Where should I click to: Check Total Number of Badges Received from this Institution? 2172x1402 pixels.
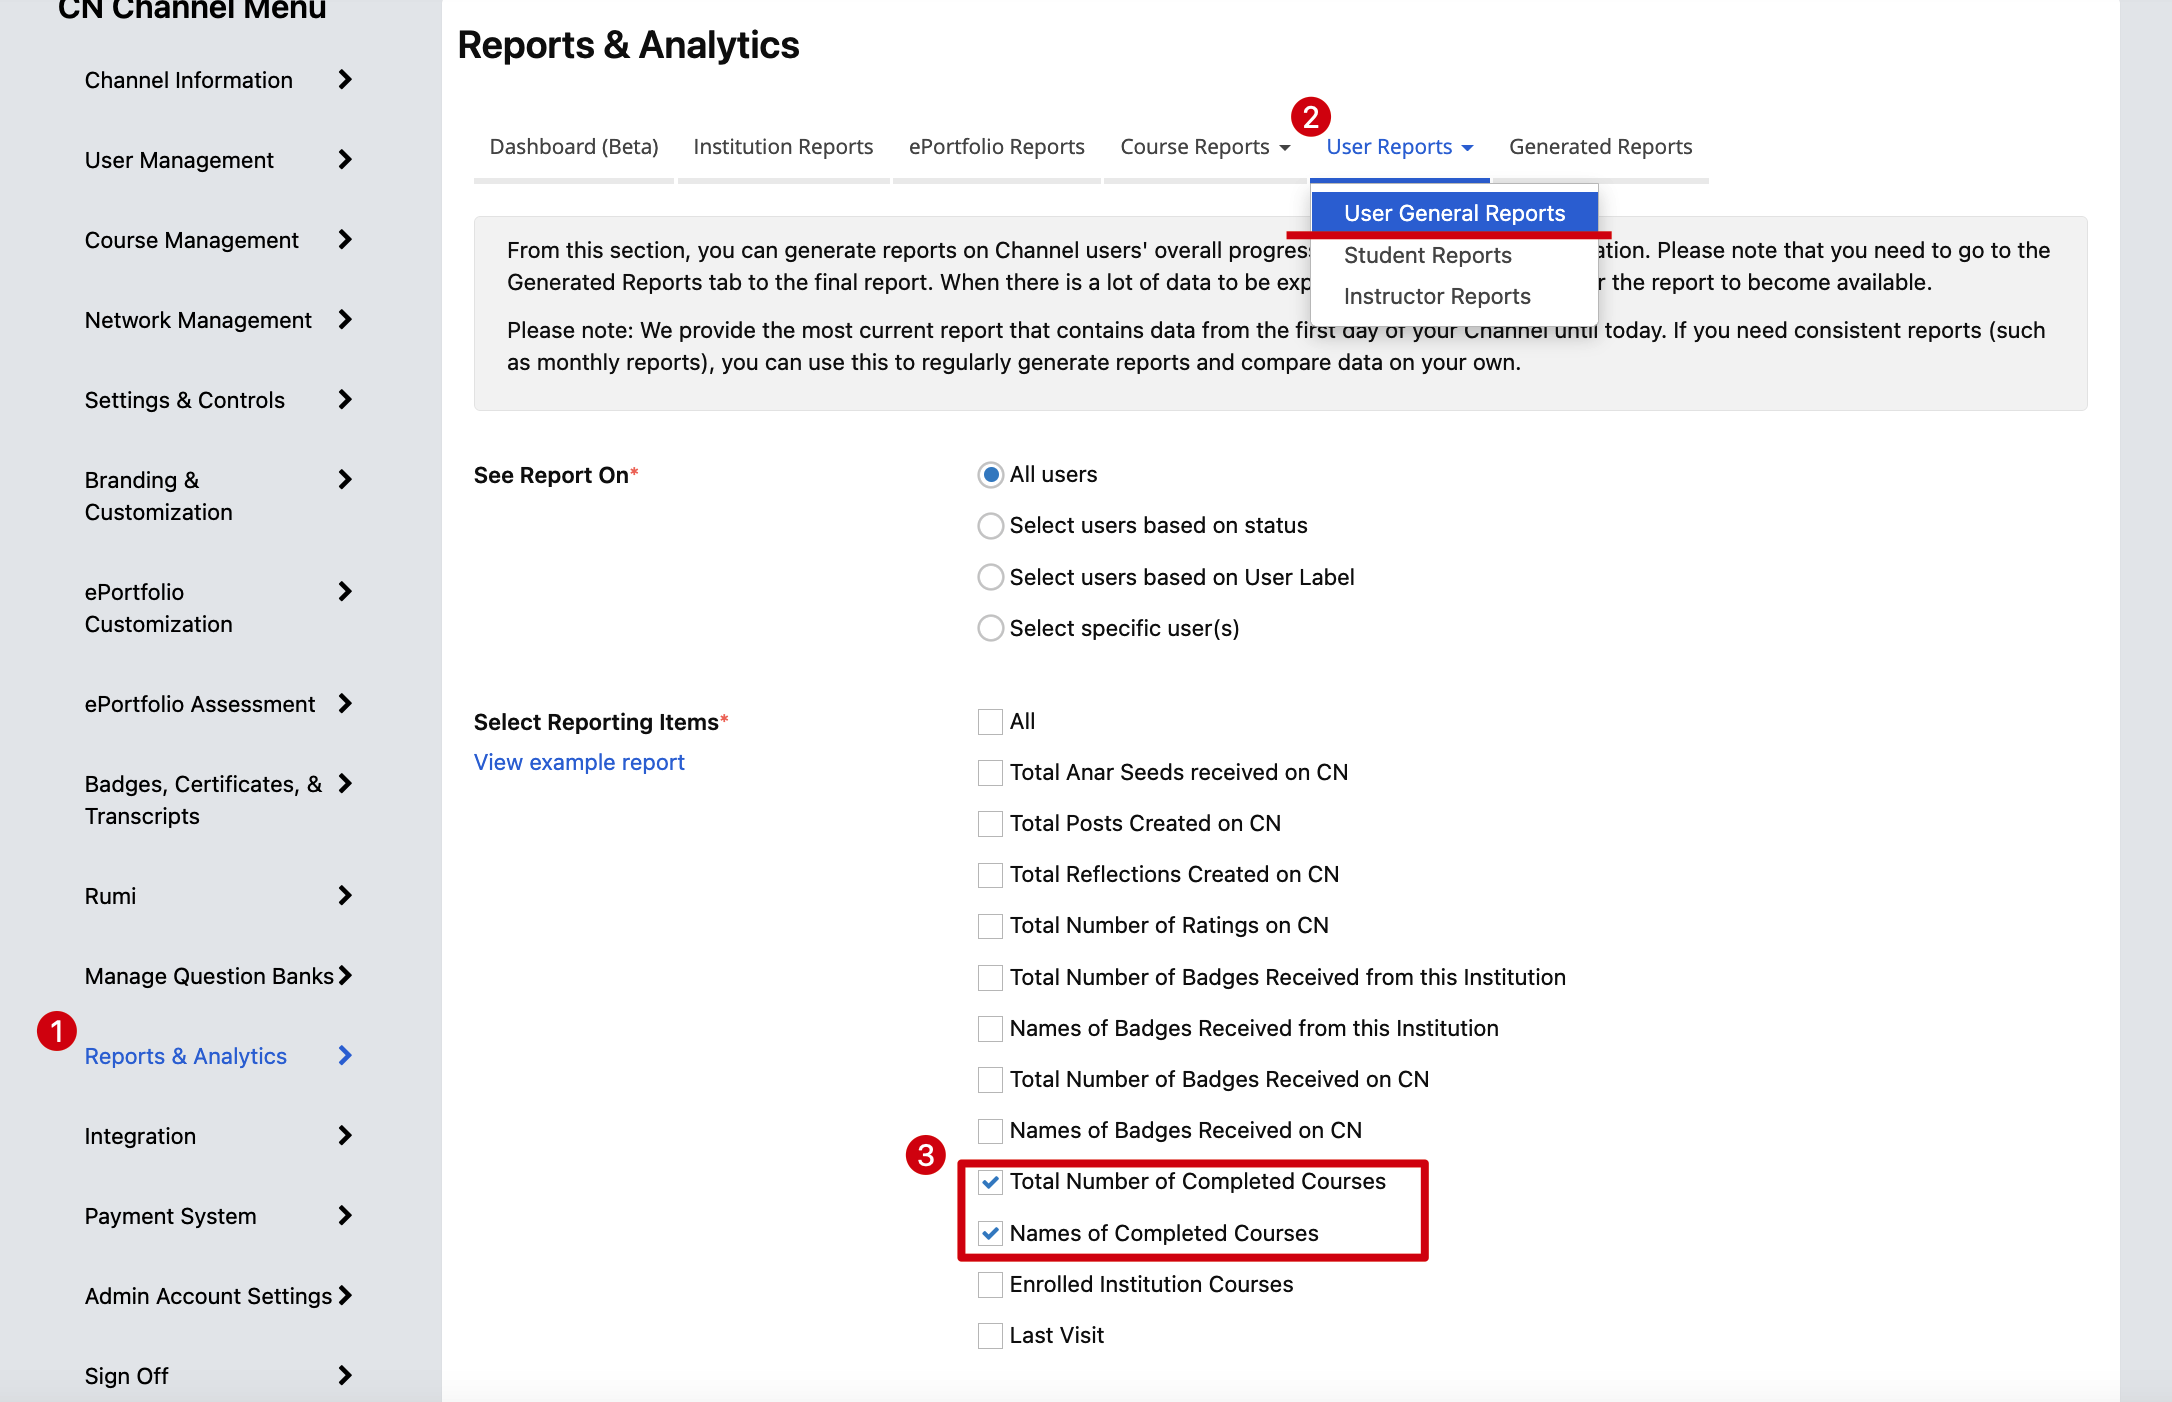(990, 978)
